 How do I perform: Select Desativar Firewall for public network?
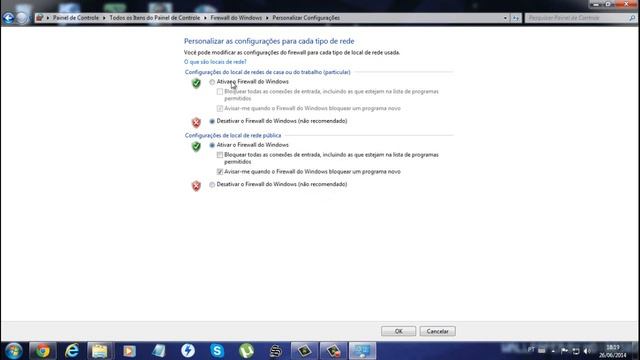pyautogui.click(x=212, y=184)
